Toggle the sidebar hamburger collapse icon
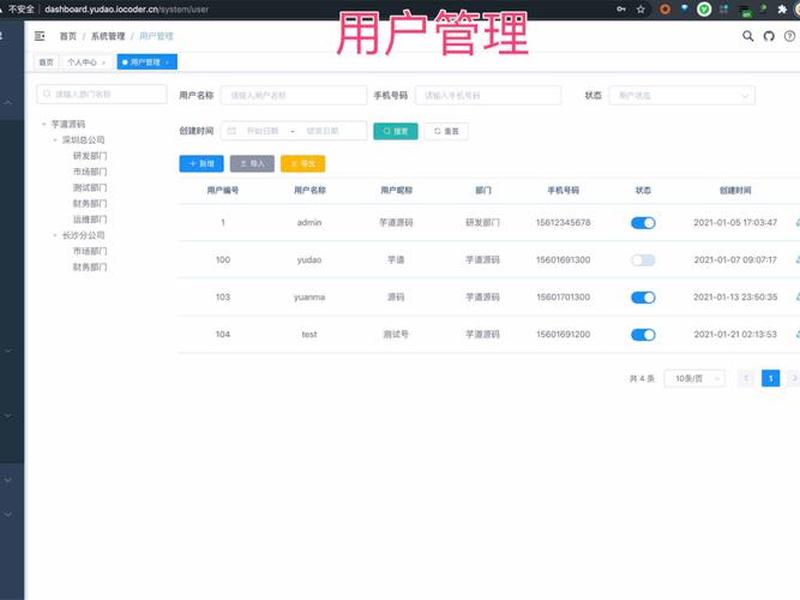 39,36
